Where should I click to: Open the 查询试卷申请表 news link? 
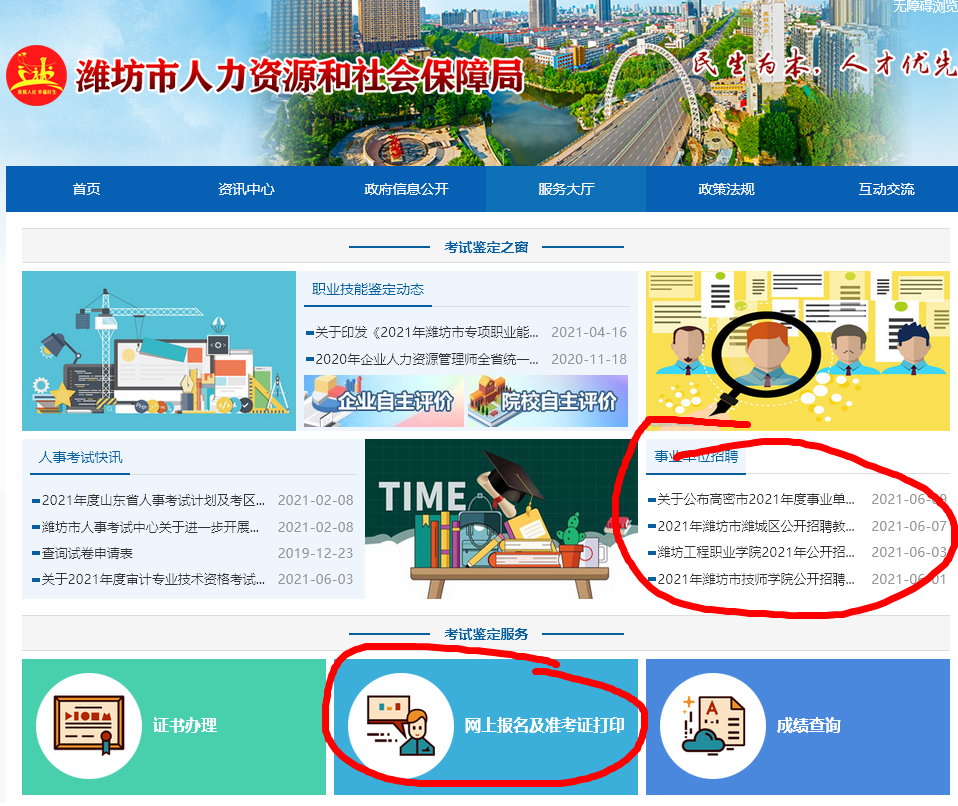(x=87, y=553)
